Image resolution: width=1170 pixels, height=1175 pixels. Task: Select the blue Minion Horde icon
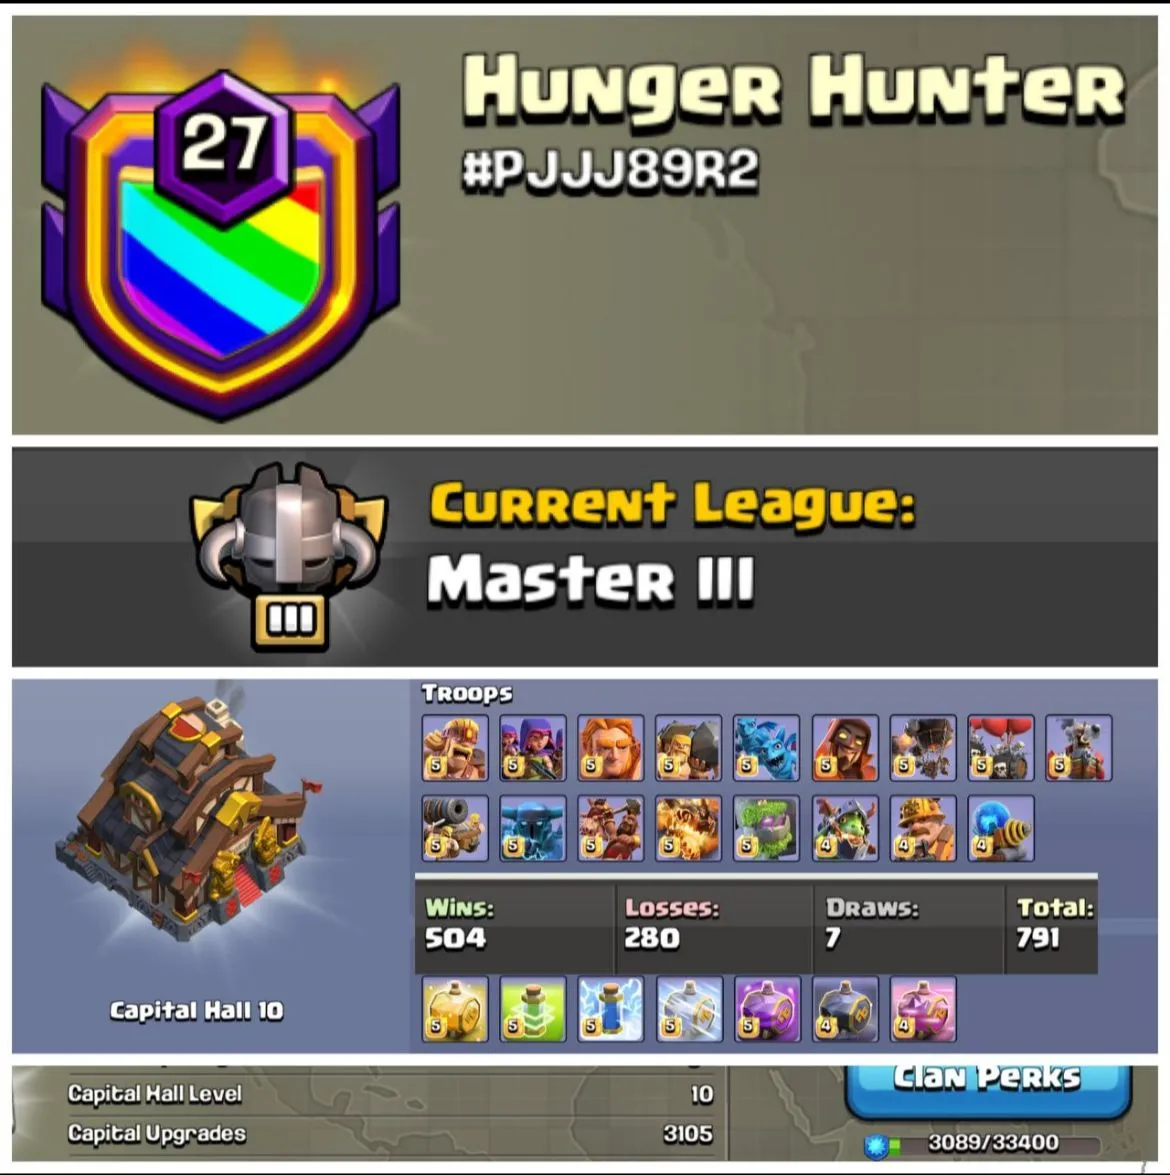tap(767, 748)
